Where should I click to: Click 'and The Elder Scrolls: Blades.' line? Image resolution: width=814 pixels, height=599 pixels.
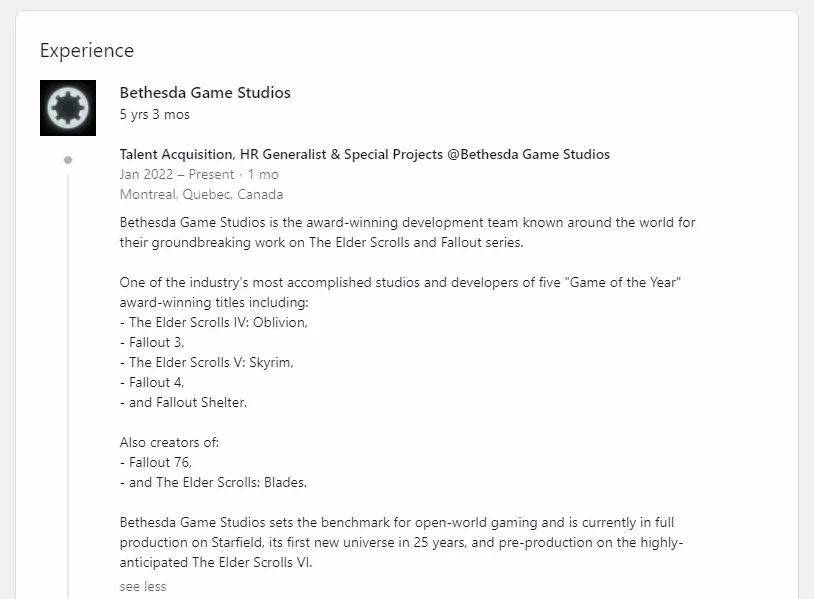213,482
